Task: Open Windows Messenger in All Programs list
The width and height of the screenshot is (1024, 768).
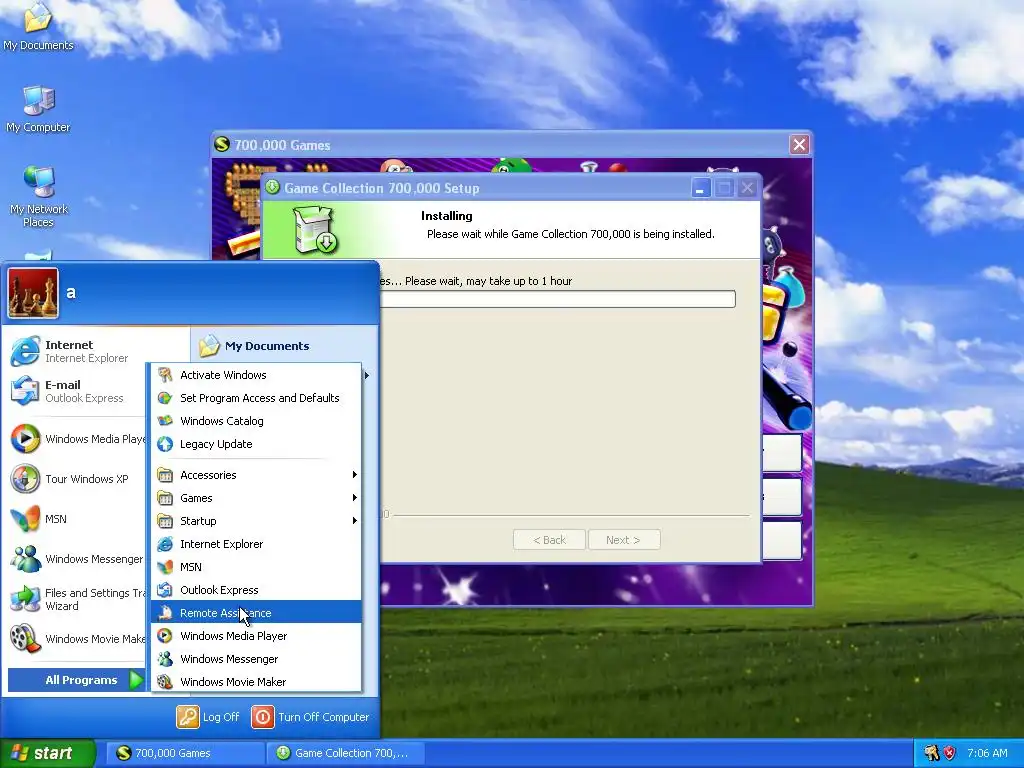Action: coord(256,659)
